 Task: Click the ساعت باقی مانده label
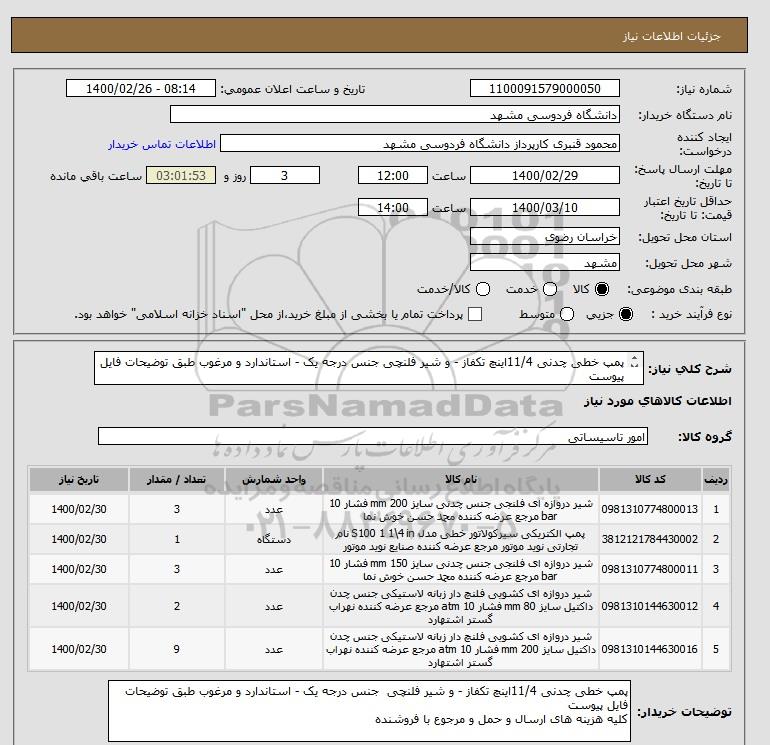click(x=96, y=176)
